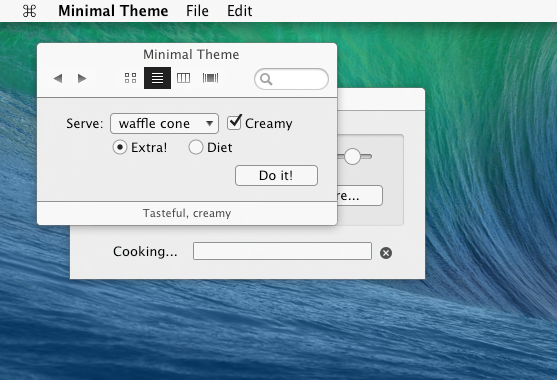Click the magnifying glass search icon

click(x=266, y=79)
